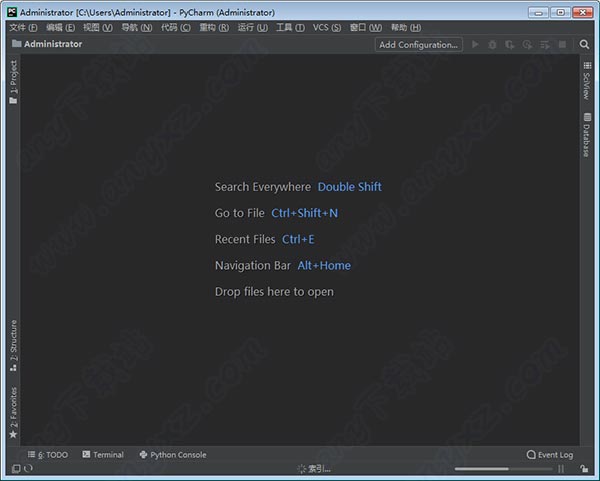Click the Administrator breadcrumb folder

point(47,44)
